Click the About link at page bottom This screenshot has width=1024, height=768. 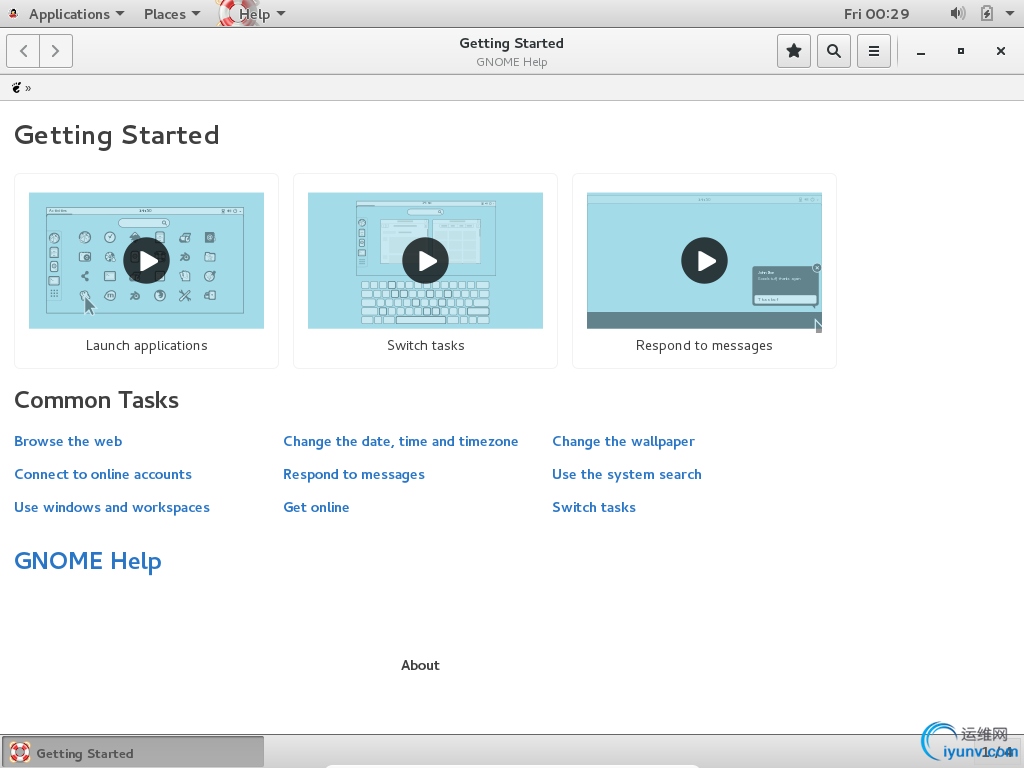coord(420,665)
